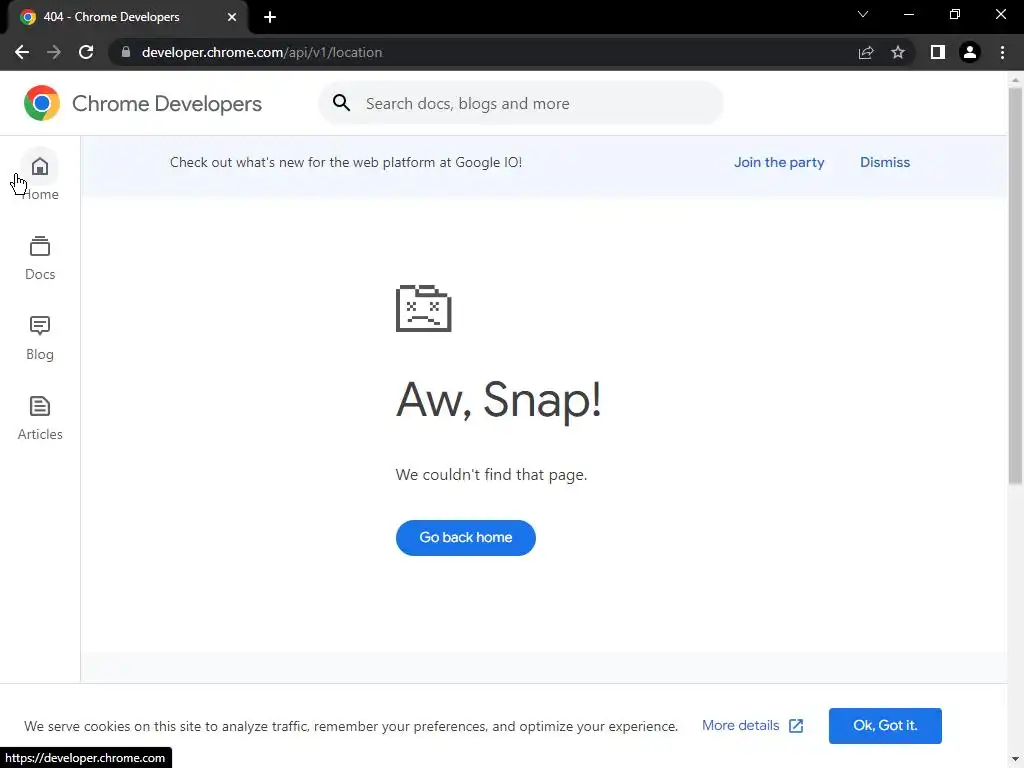Click the search magnifier icon
1024x768 pixels.
click(342, 103)
